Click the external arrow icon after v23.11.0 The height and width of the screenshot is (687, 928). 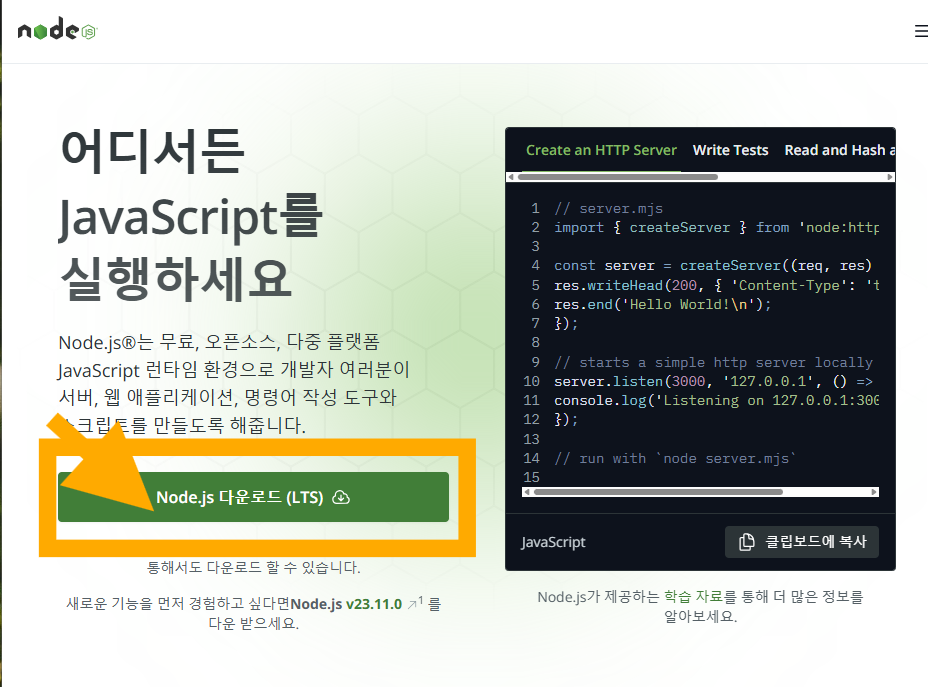tap(412, 605)
